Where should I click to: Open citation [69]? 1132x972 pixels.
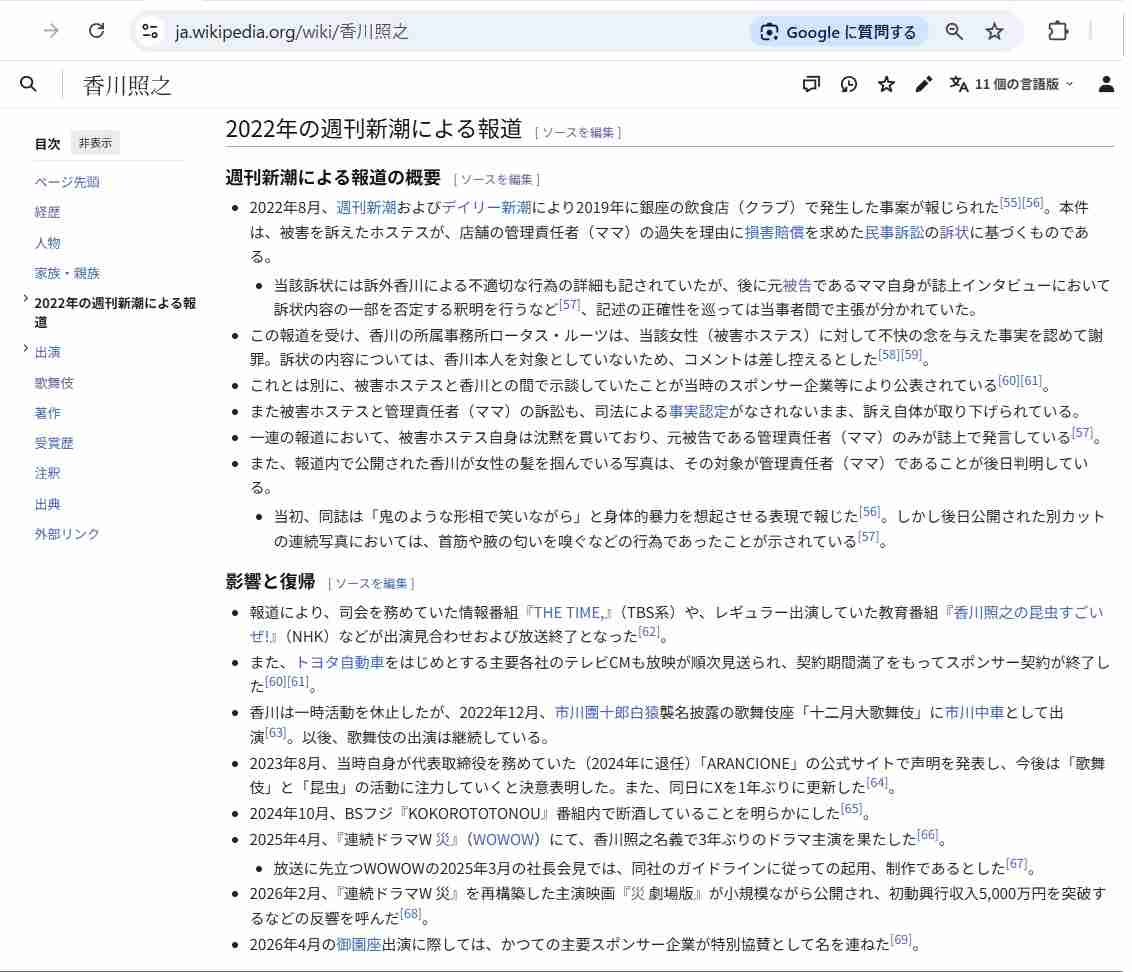pyautogui.click(x=900, y=940)
